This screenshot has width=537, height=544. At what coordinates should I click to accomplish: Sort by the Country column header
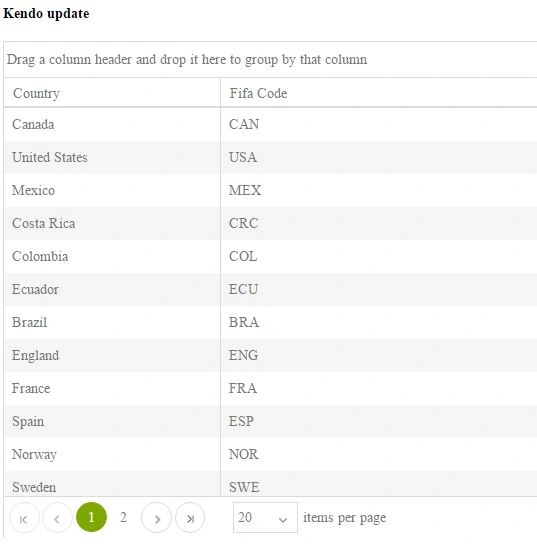coord(112,93)
